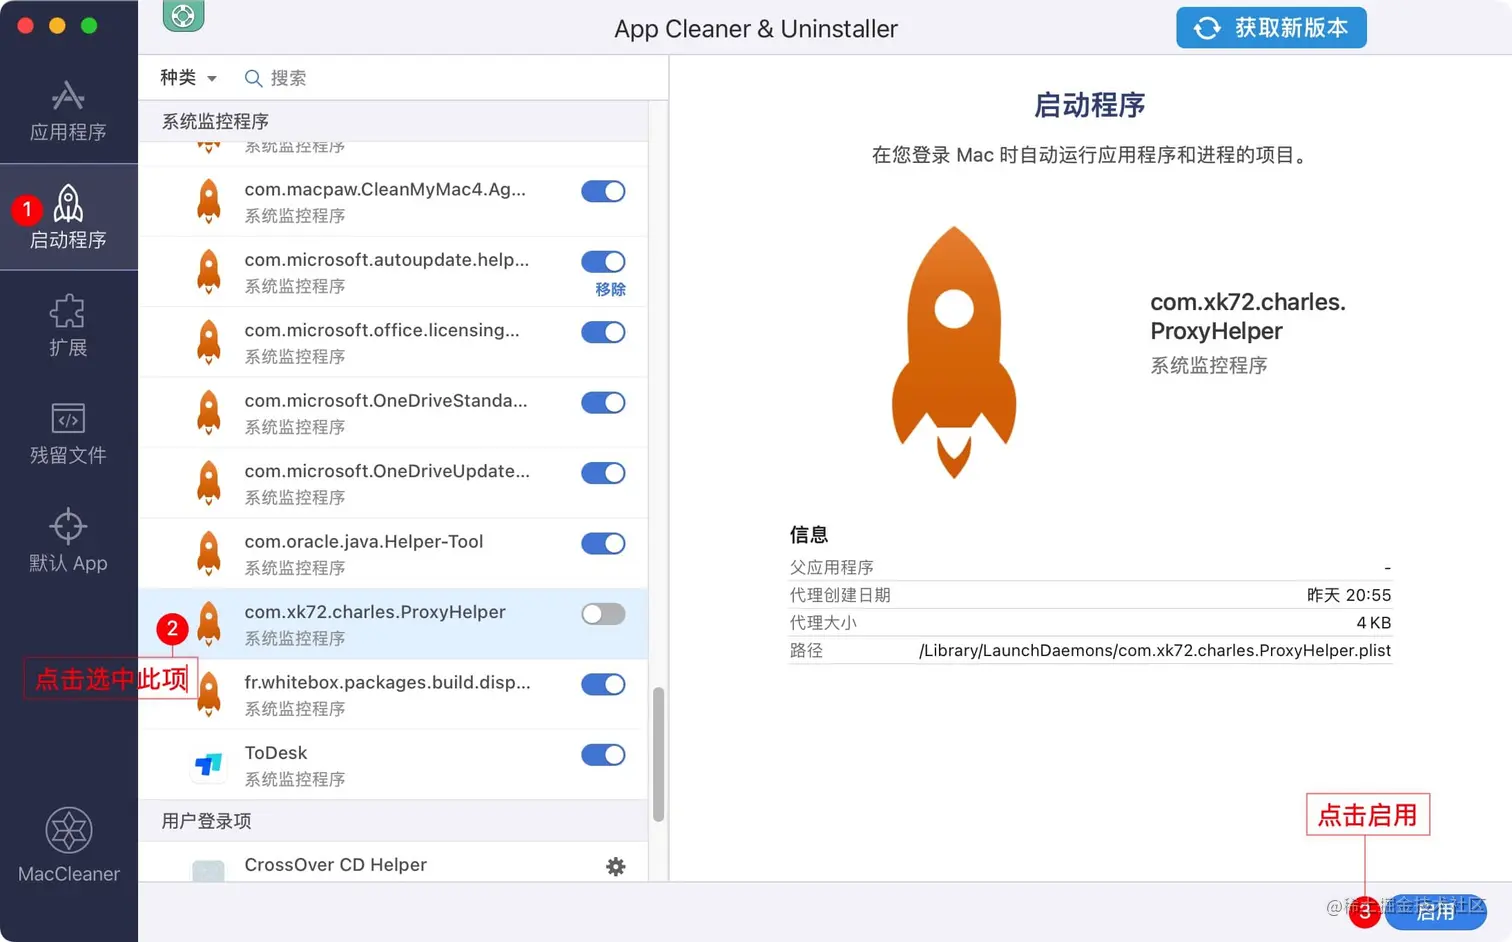The width and height of the screenshot is (1512, 942).
Task: Click 获取新版本 update button
Action: click(1271, 28)
